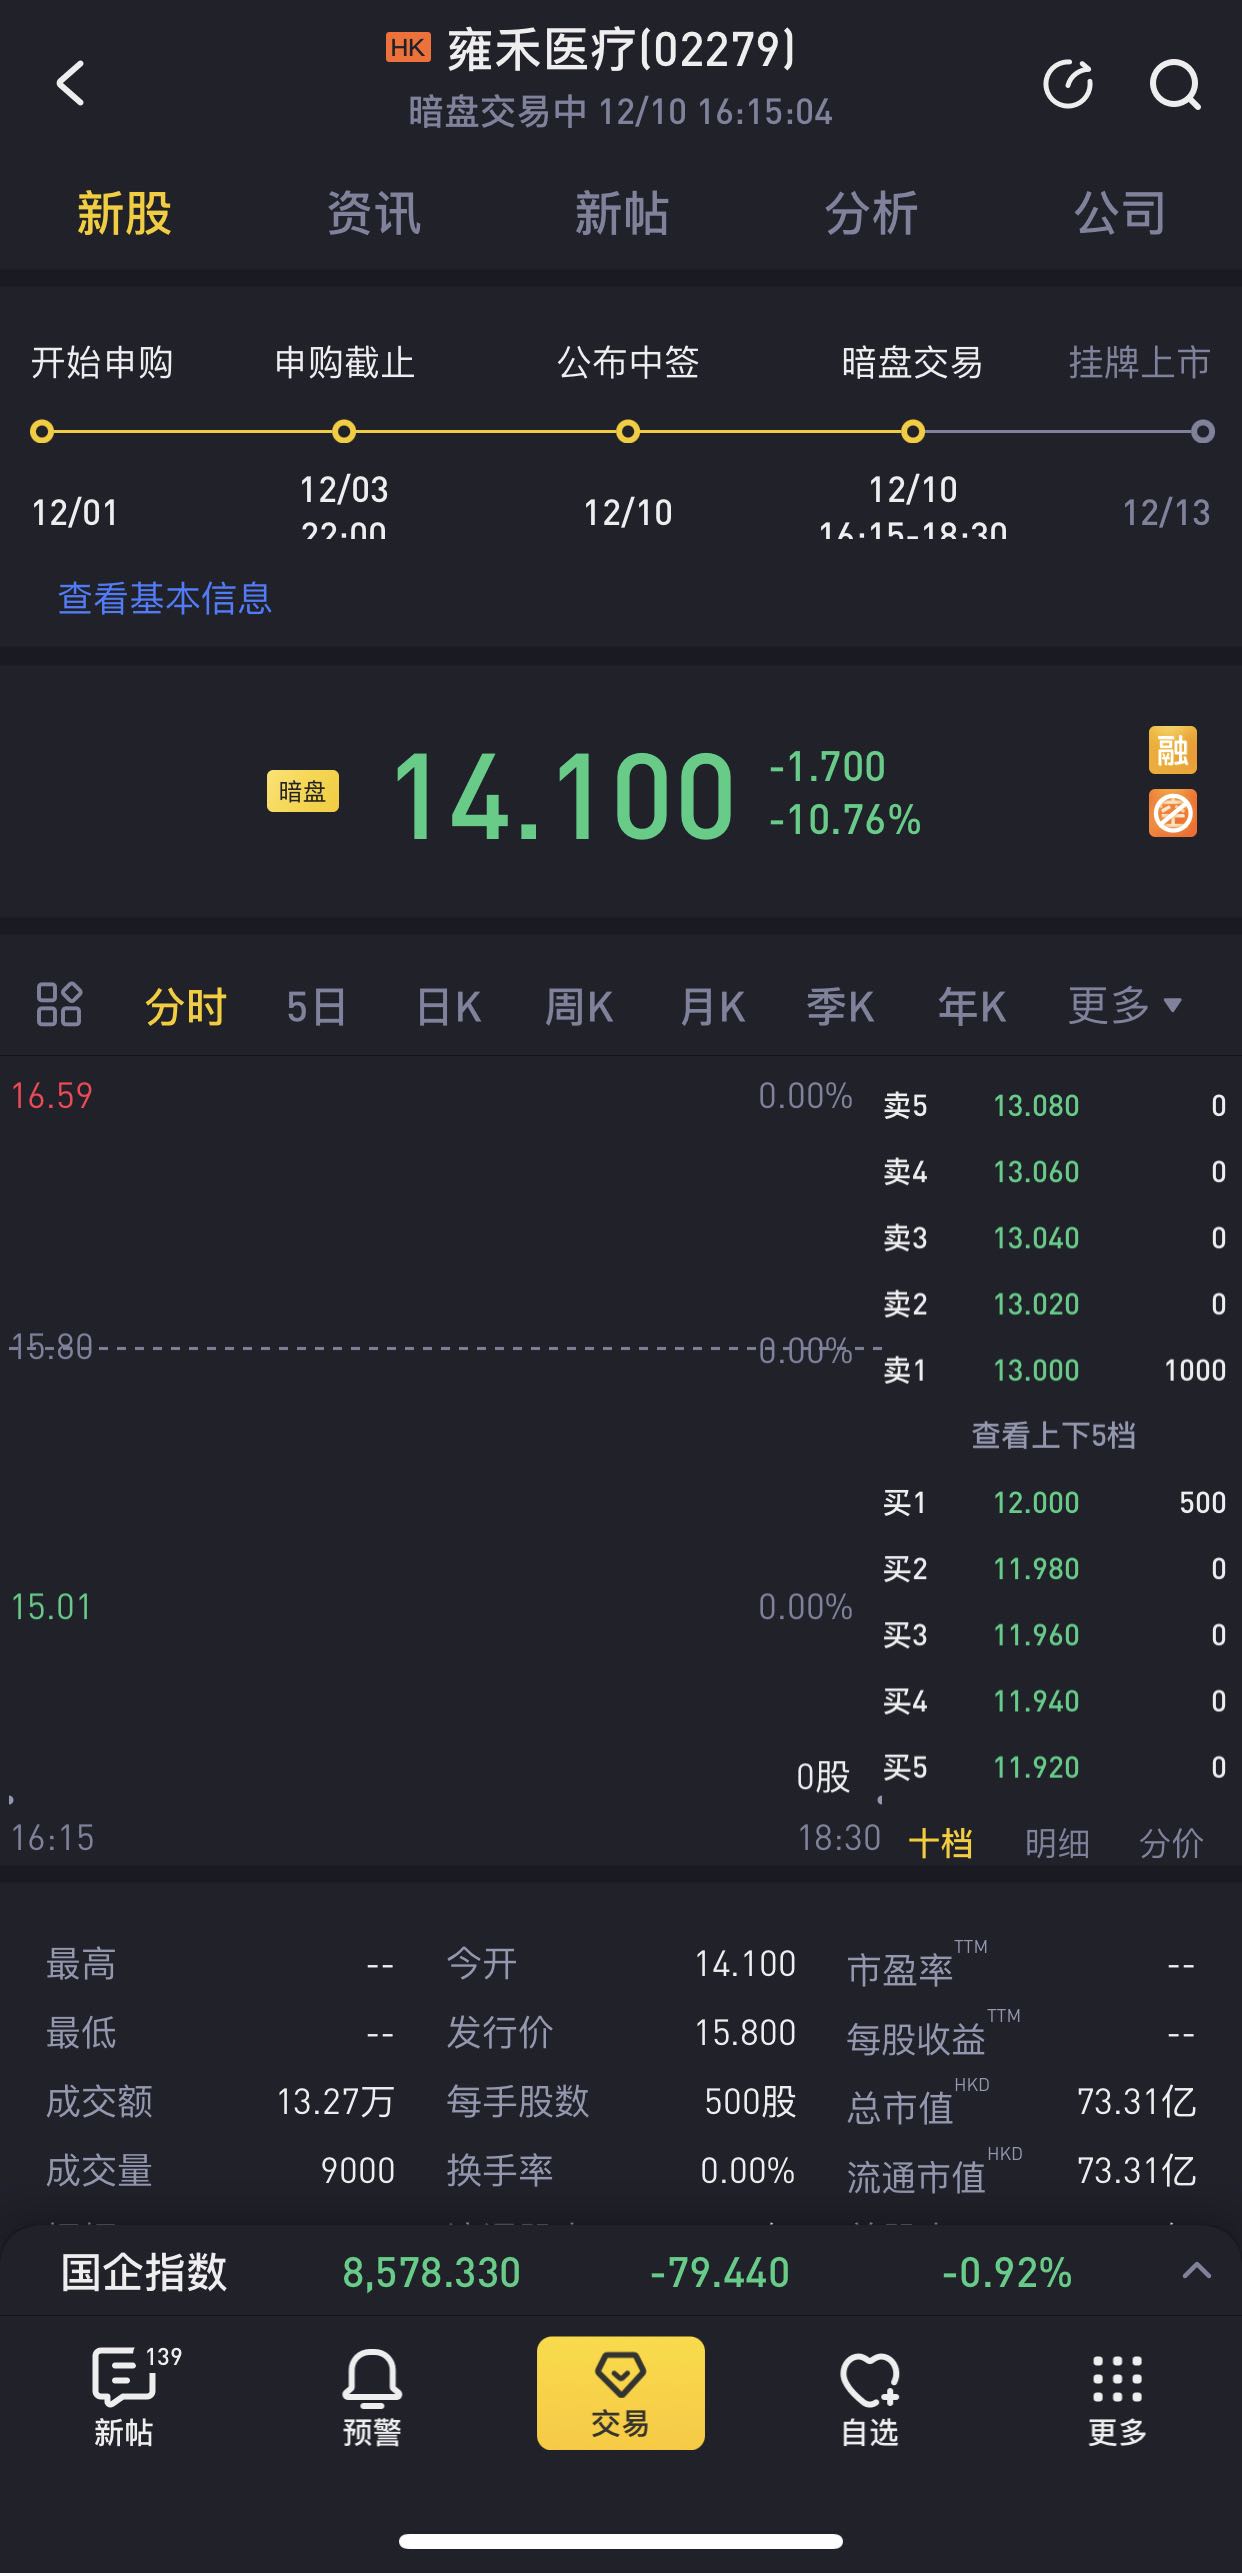Viewport: 1242px width, 2573px height.
Task: Tap the 发行价 15.800 value
Action: coord(745,2033)
